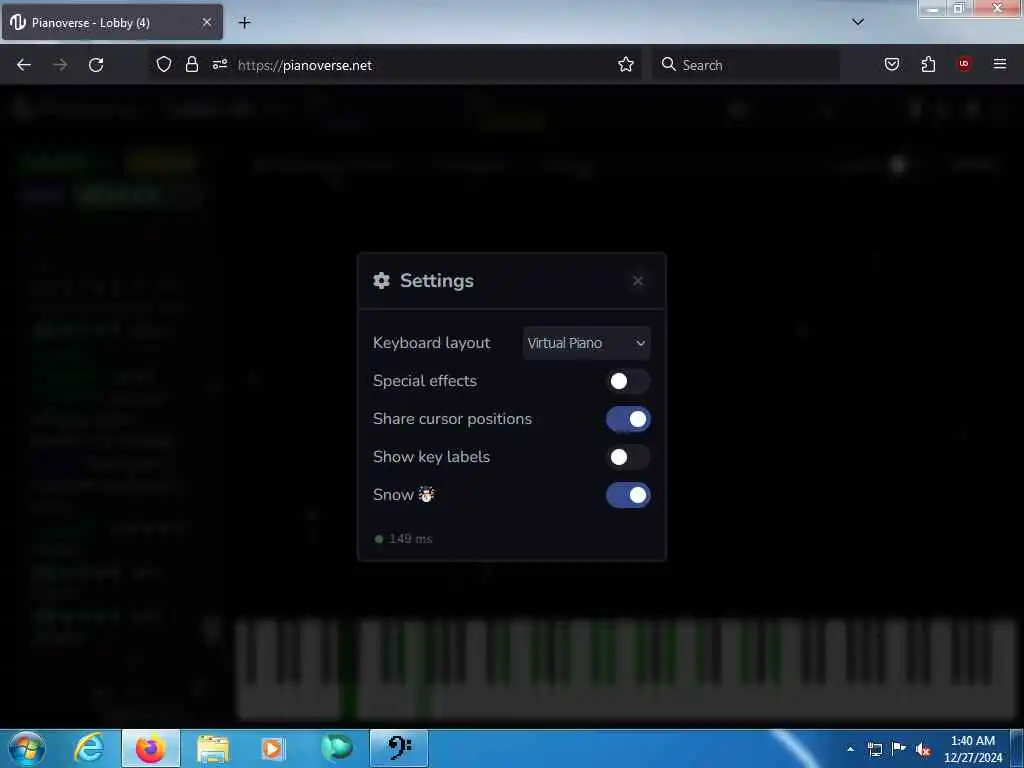Open Windows Explorer folder in taskbar
1024x768 pixels.
tap(213, 748)
